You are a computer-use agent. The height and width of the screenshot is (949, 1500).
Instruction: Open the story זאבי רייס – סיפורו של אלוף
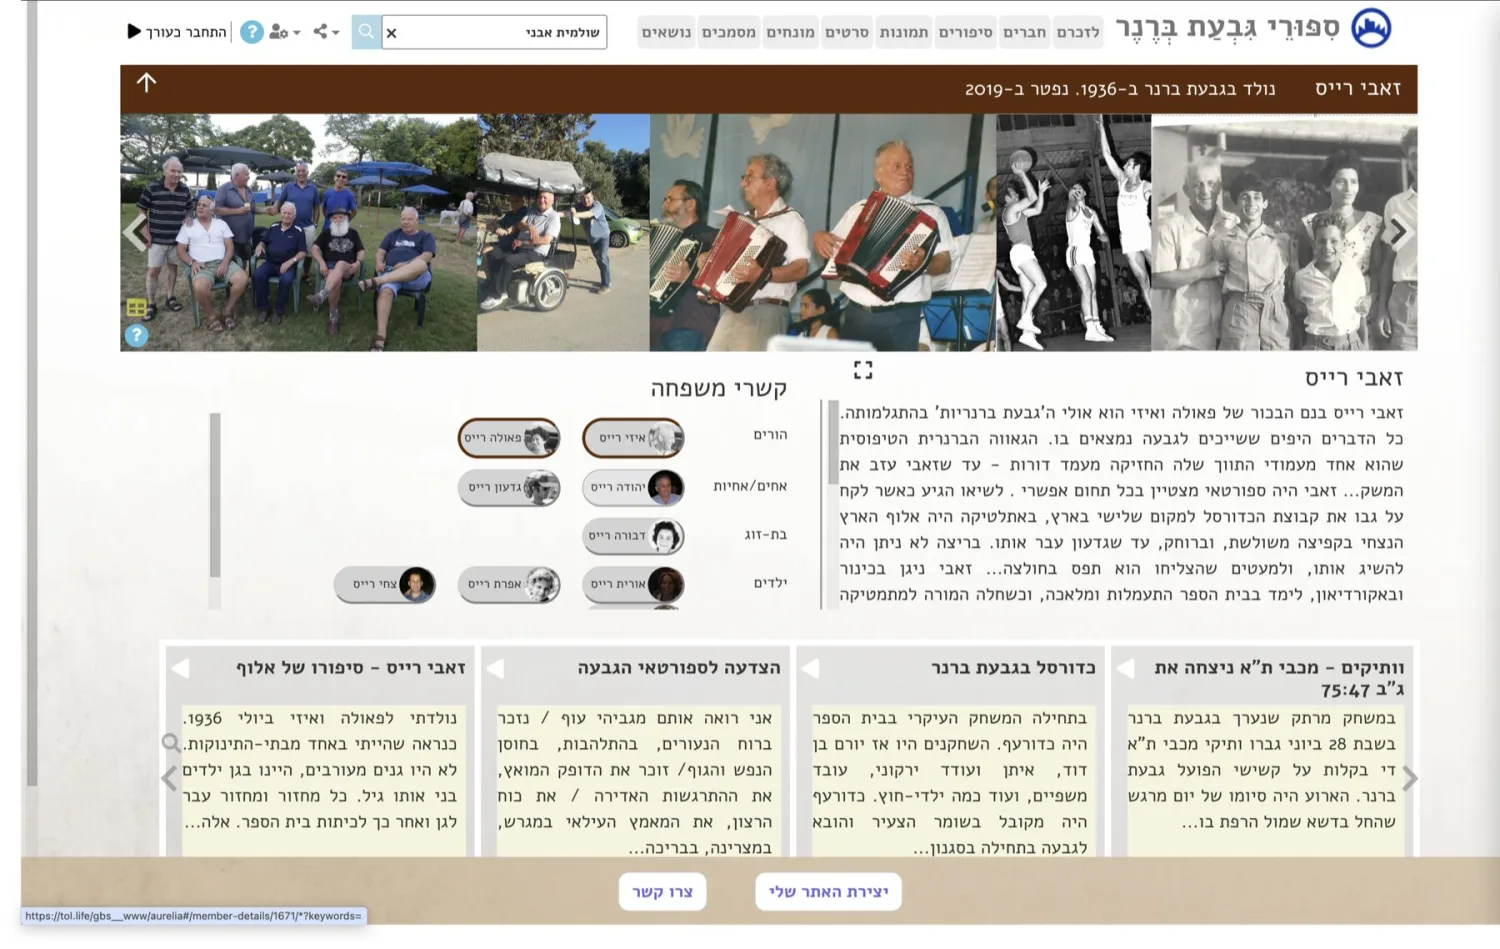coord(351,667)
